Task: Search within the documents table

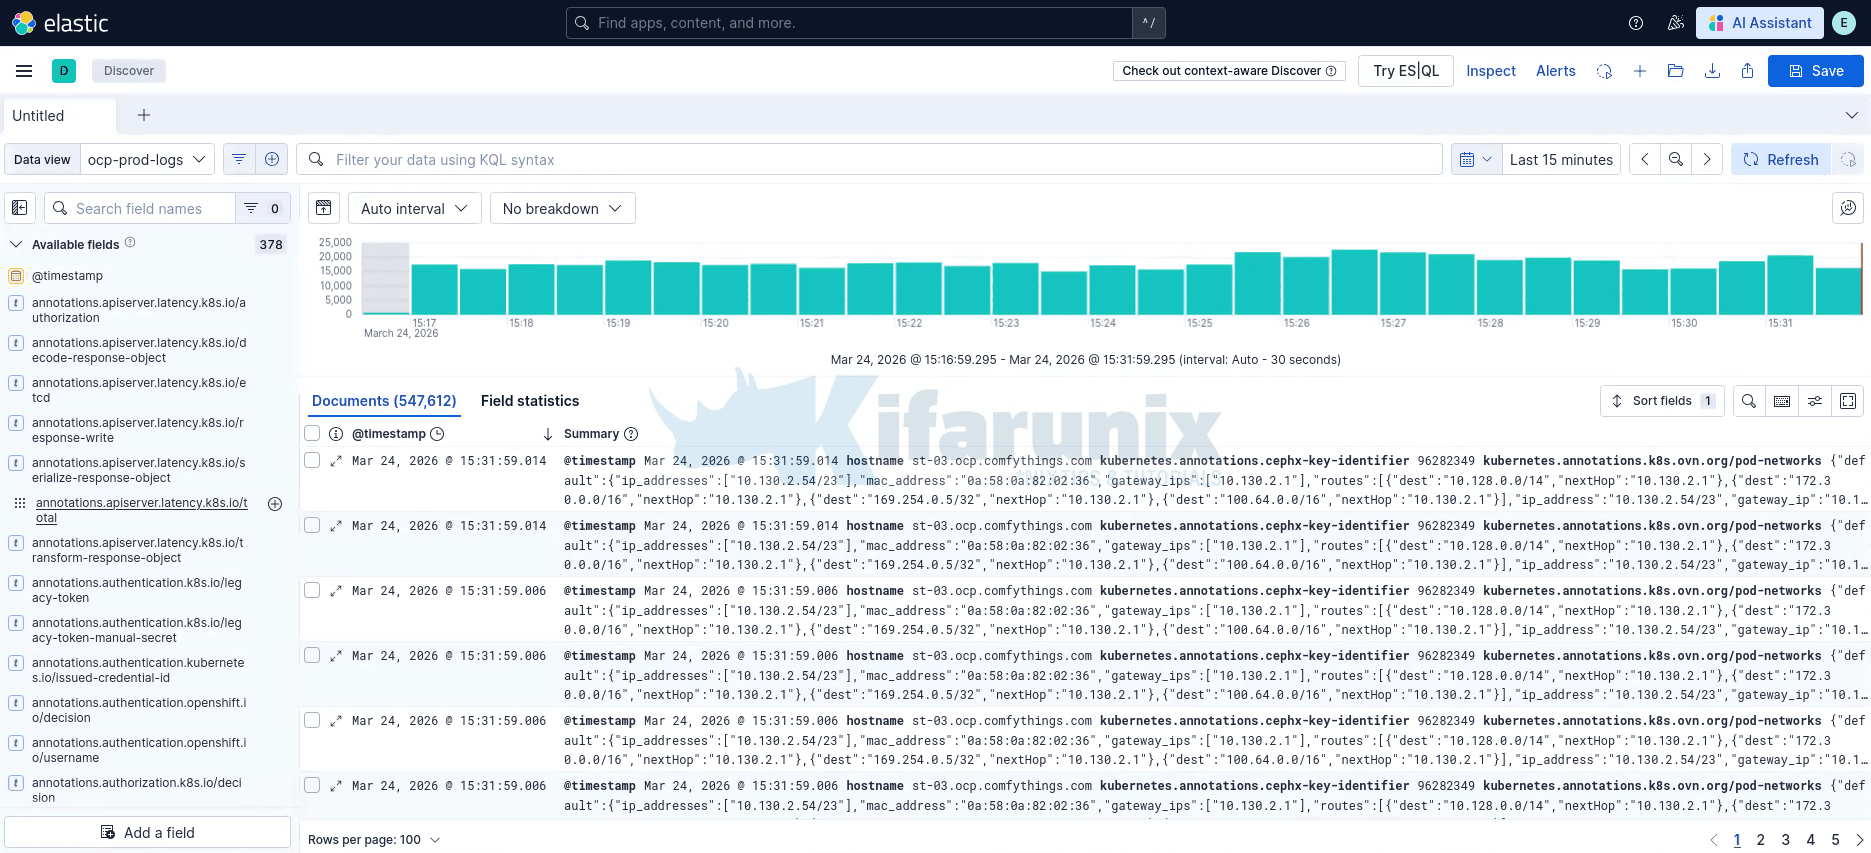Action: [1749, 401]
